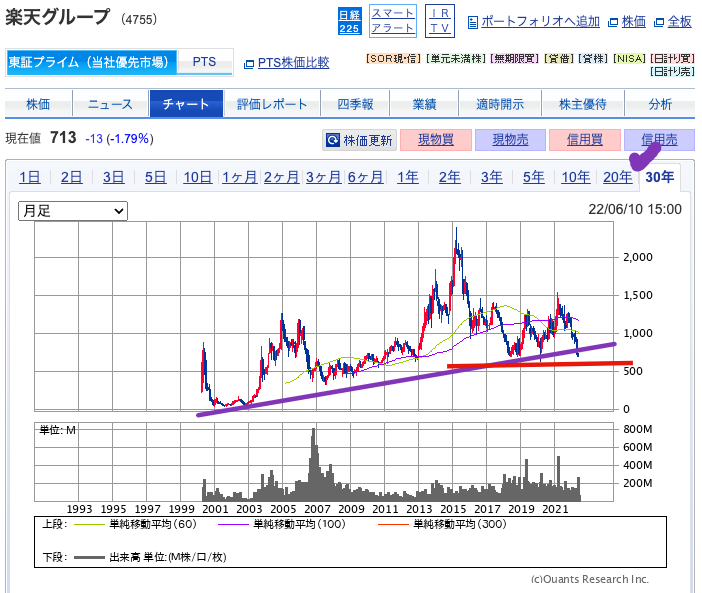
Task: Switch to the PTS market tab
Action: [204, 62]
